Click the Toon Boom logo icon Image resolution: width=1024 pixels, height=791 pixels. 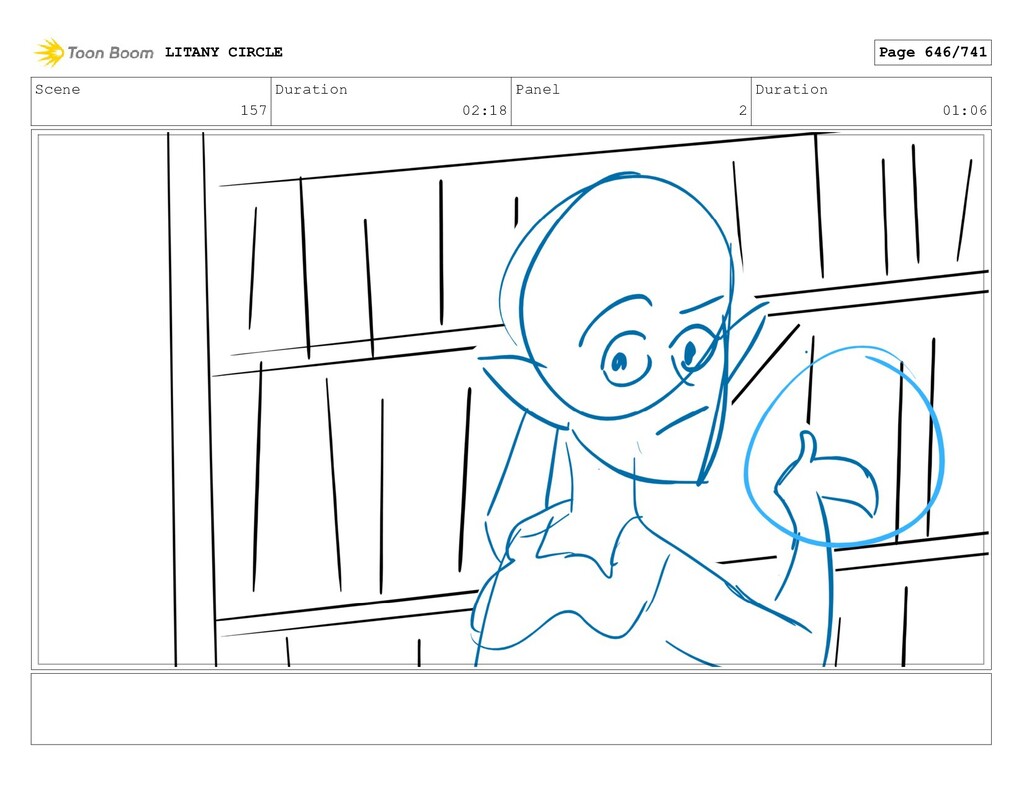49,52
